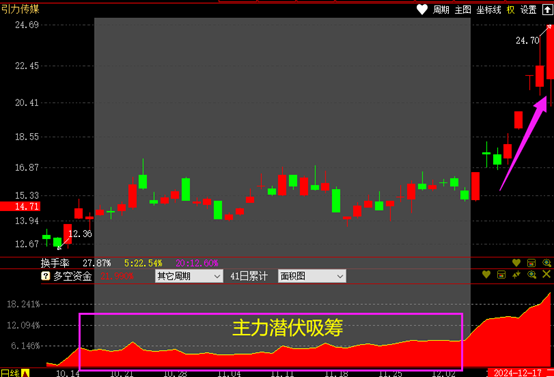Click the pin icon in 多空资金 row
Screen dimensions: 554x377
pyautogui.click(x=517, y=274)
